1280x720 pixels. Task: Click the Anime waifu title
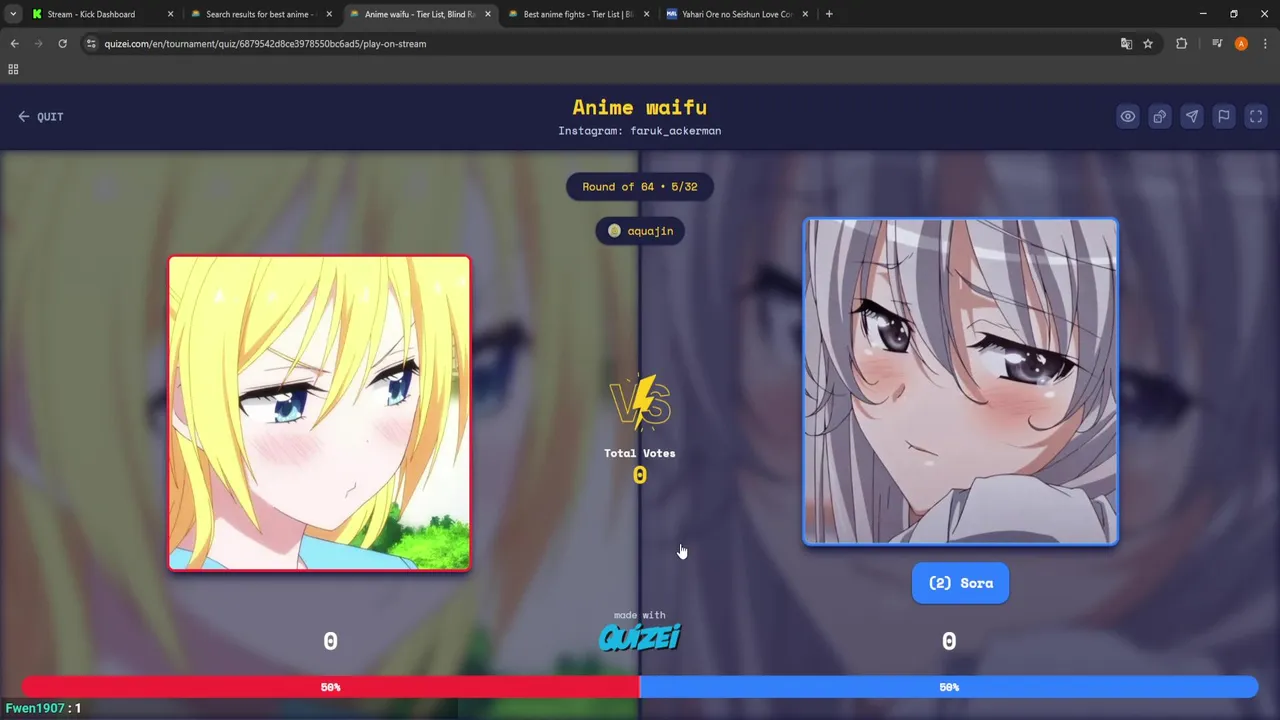pyautogui.click(x=640, y=107)
